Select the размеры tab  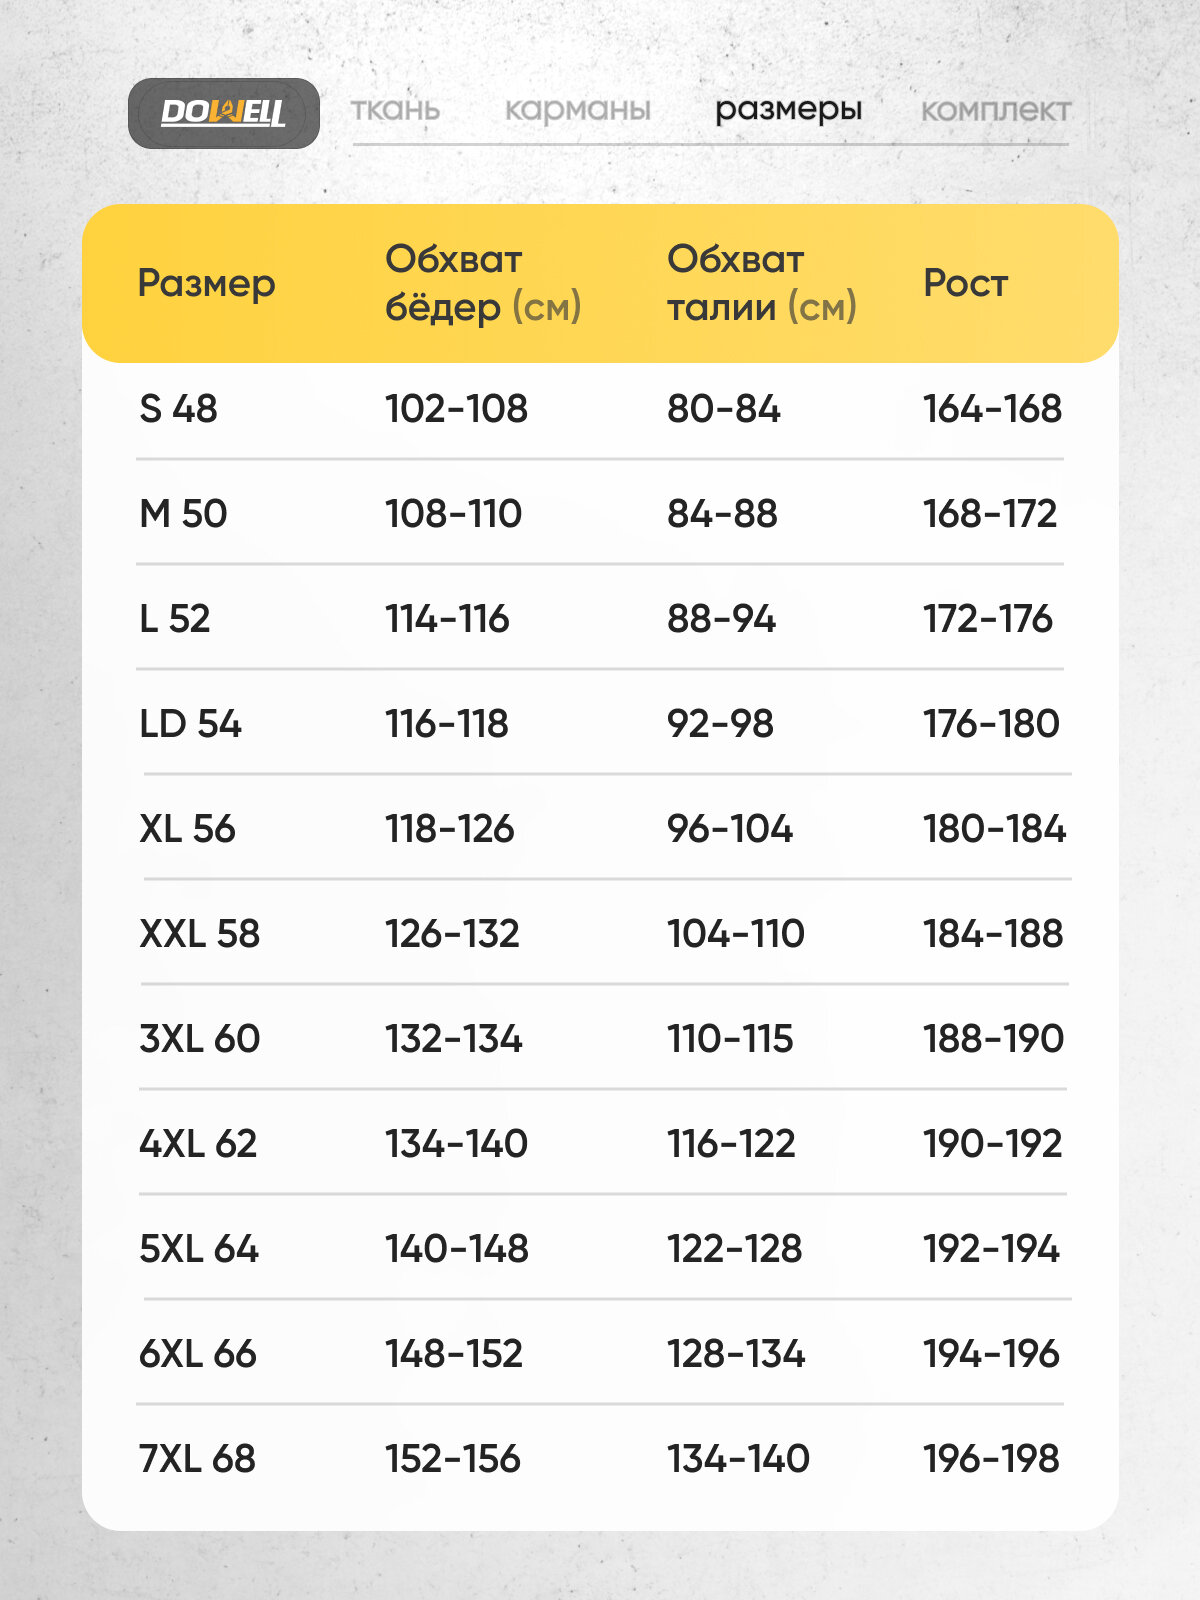pos(788,109)
